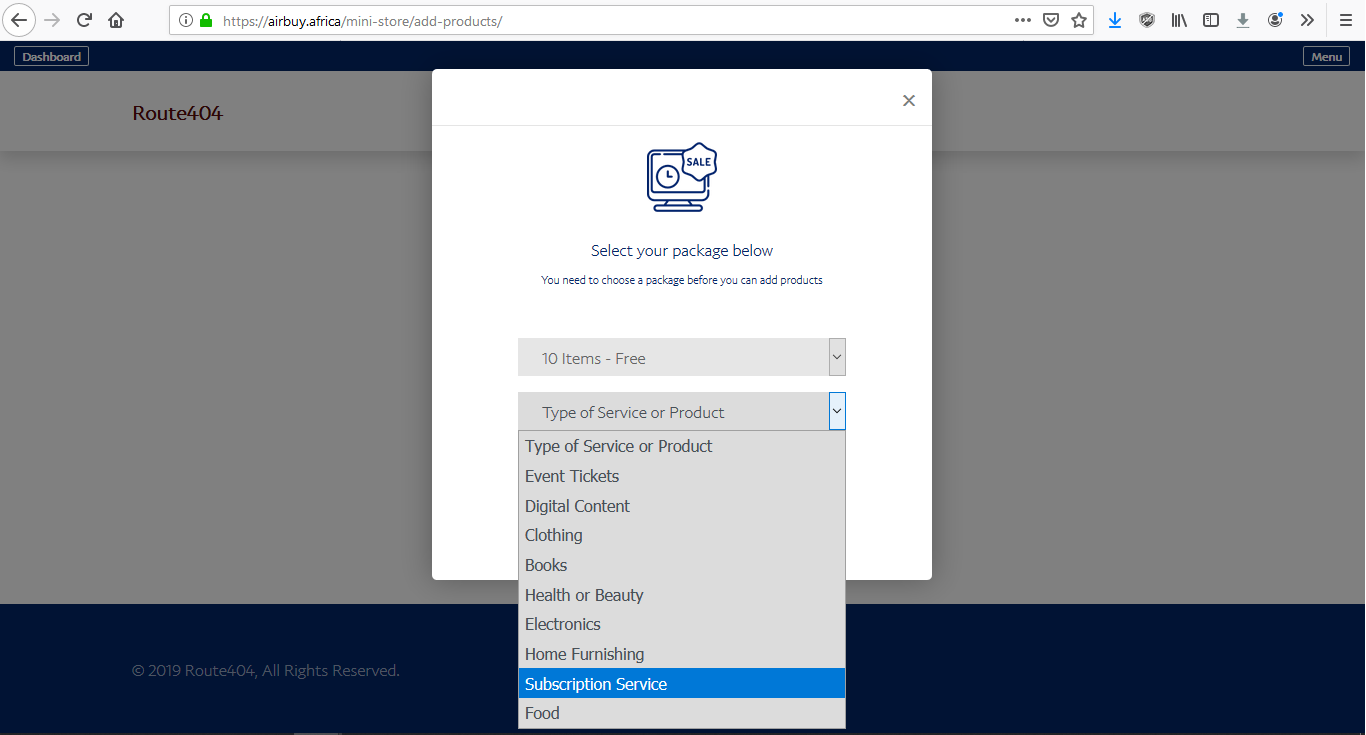Toggle the browser sidebar view
The image size is (1366, 735).
1211,20
